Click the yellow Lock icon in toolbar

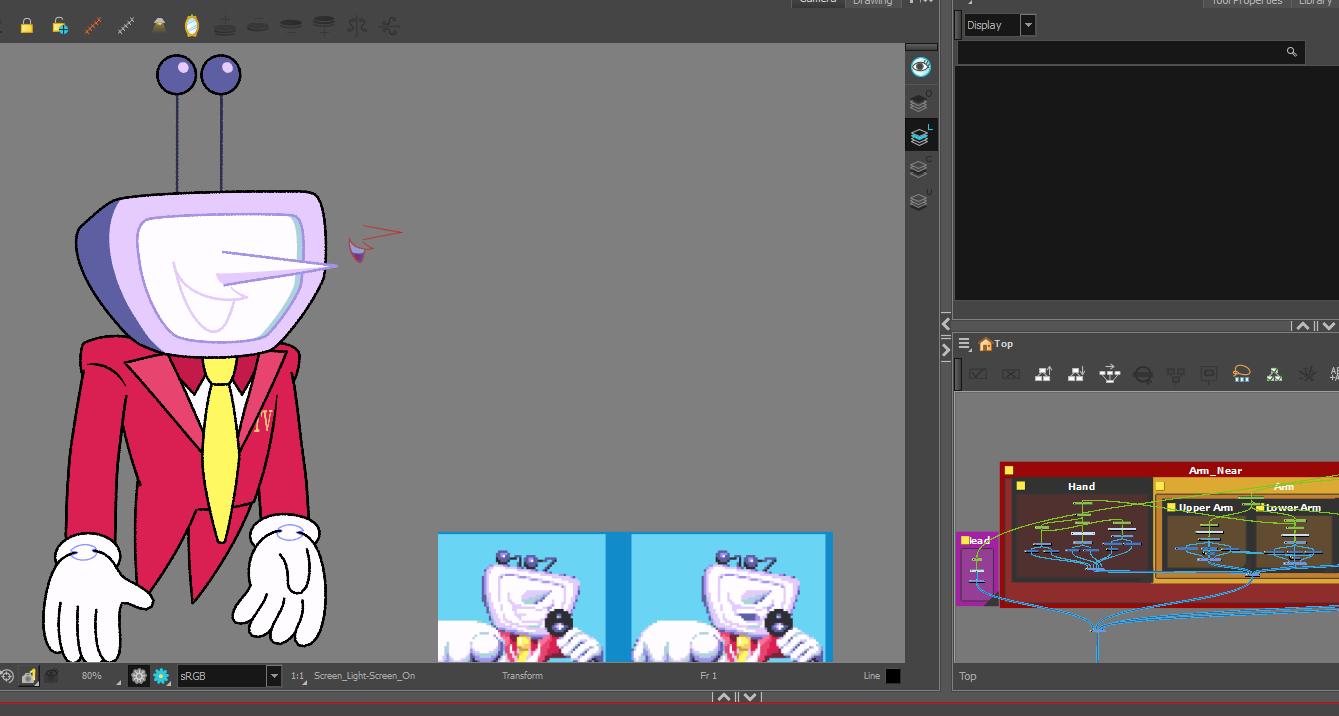click(x=27, y=26)
